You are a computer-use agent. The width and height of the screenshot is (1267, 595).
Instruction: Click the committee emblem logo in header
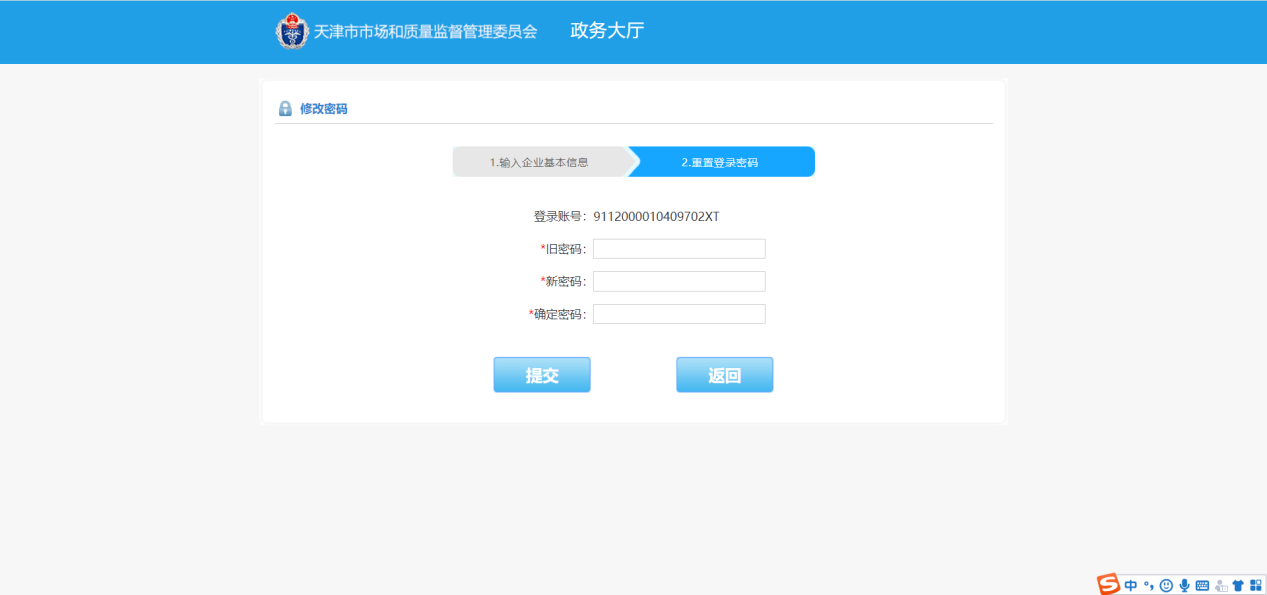coord(292,31)
